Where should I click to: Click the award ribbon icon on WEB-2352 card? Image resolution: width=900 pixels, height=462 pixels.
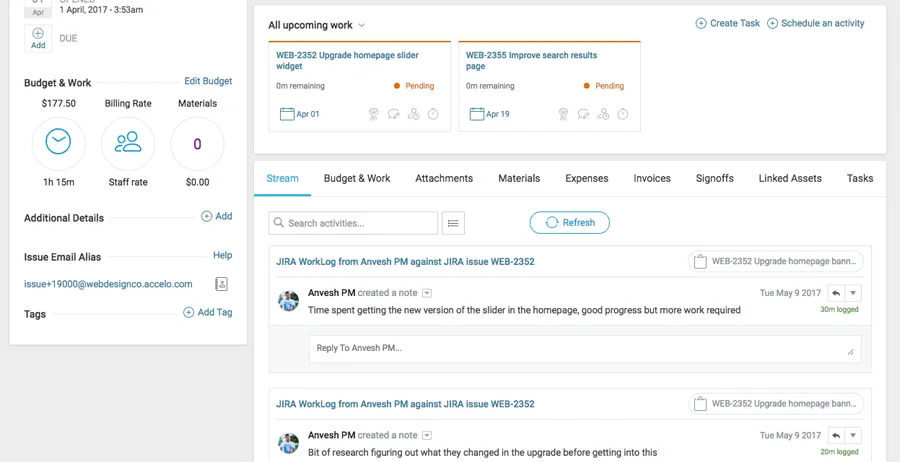point(374,114)
